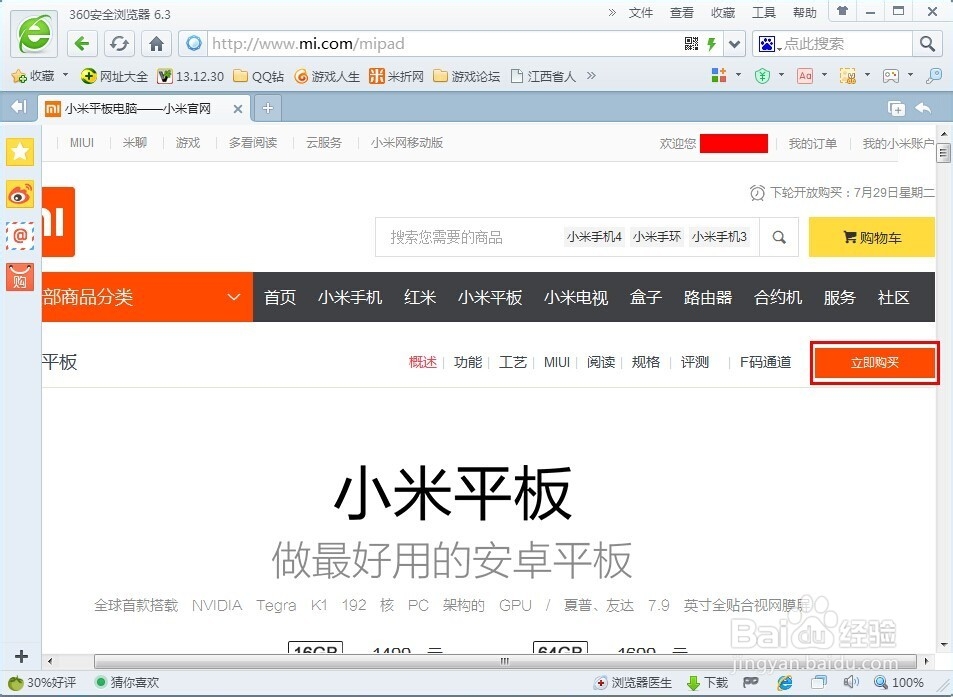Select 功能 product section link
The width and height of the screenshot is (953, 697).
coord(468,362)
